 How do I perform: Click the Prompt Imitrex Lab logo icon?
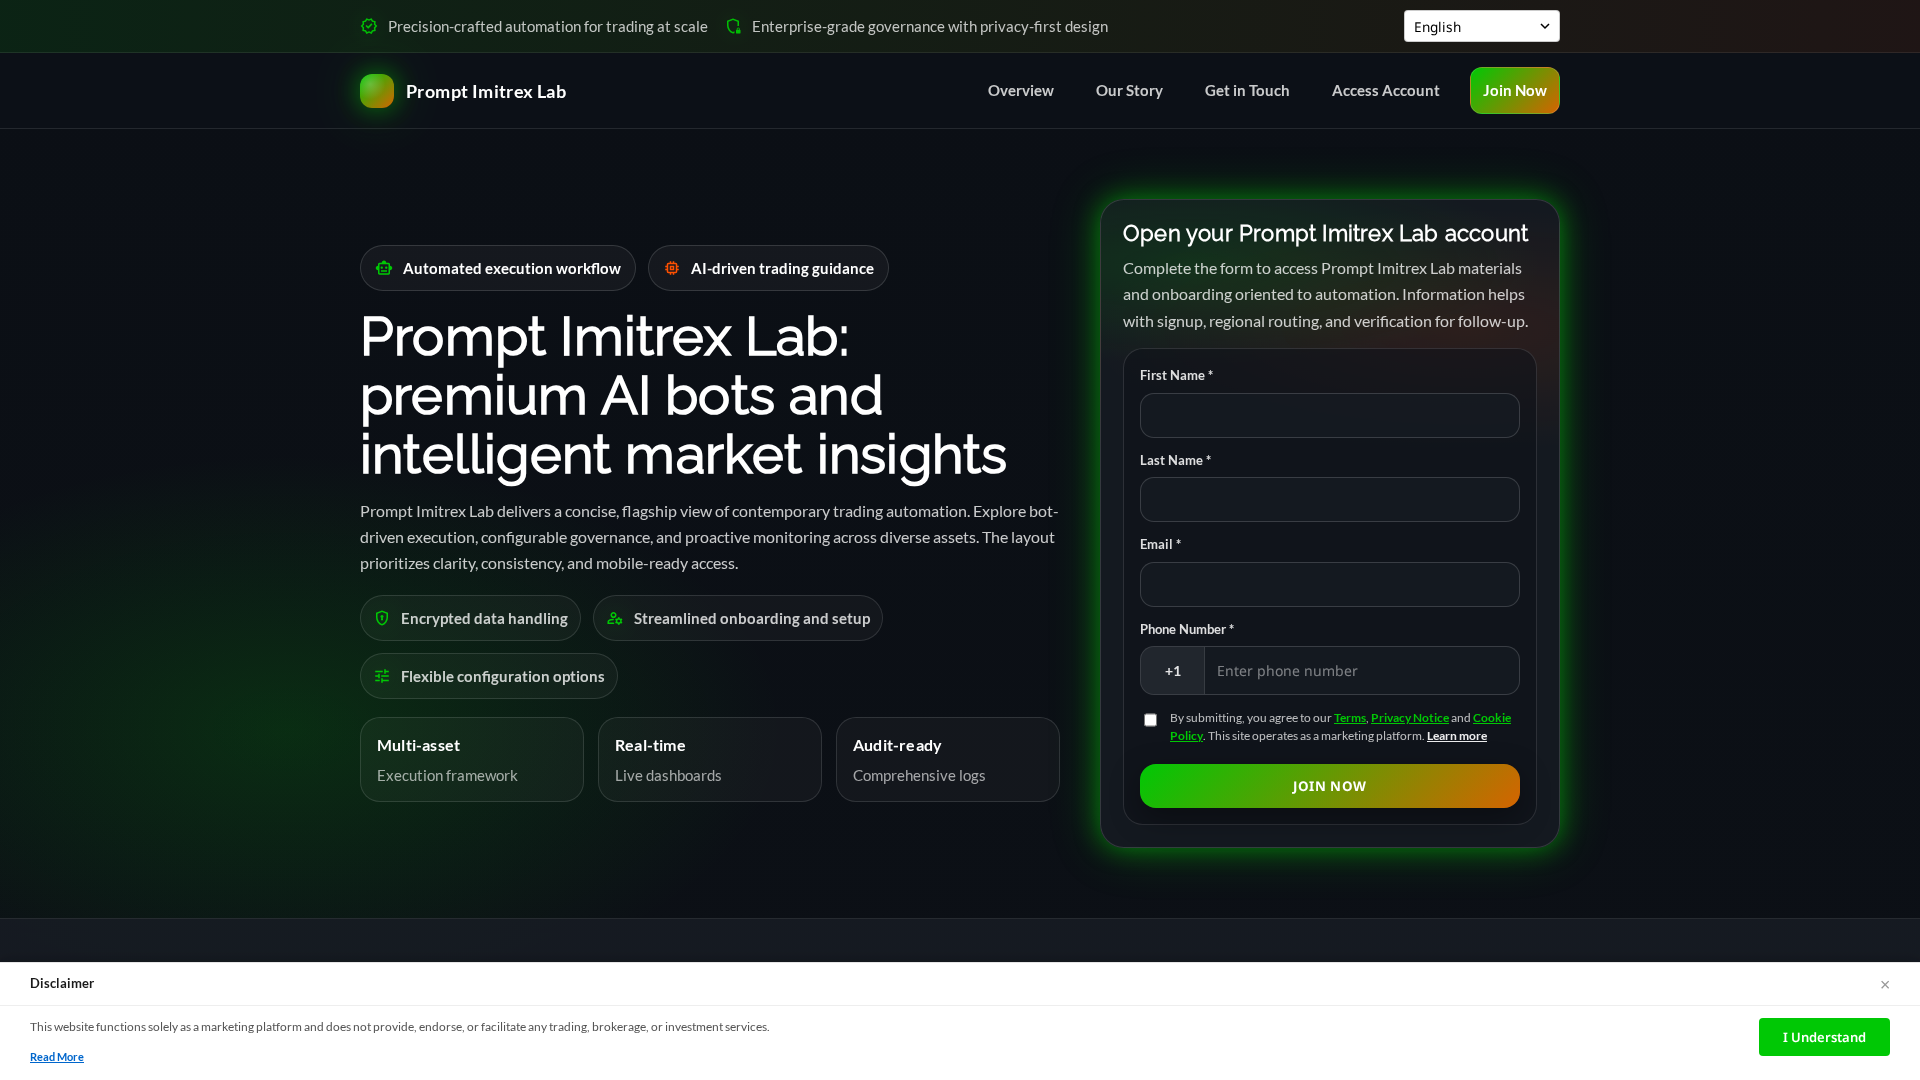point(377,91)
